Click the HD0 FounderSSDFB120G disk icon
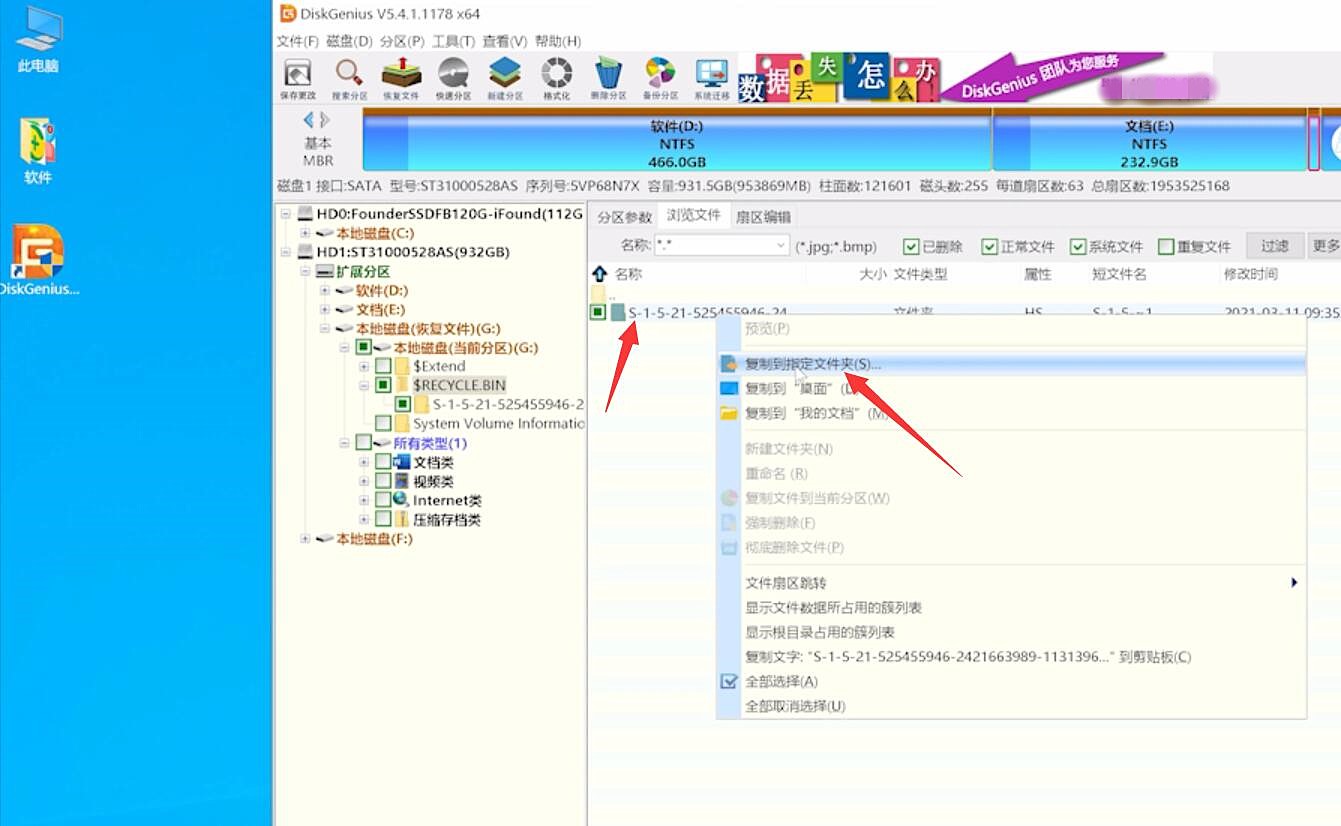The width and height of the screenshot is (1341, 826). click(306, 214)
